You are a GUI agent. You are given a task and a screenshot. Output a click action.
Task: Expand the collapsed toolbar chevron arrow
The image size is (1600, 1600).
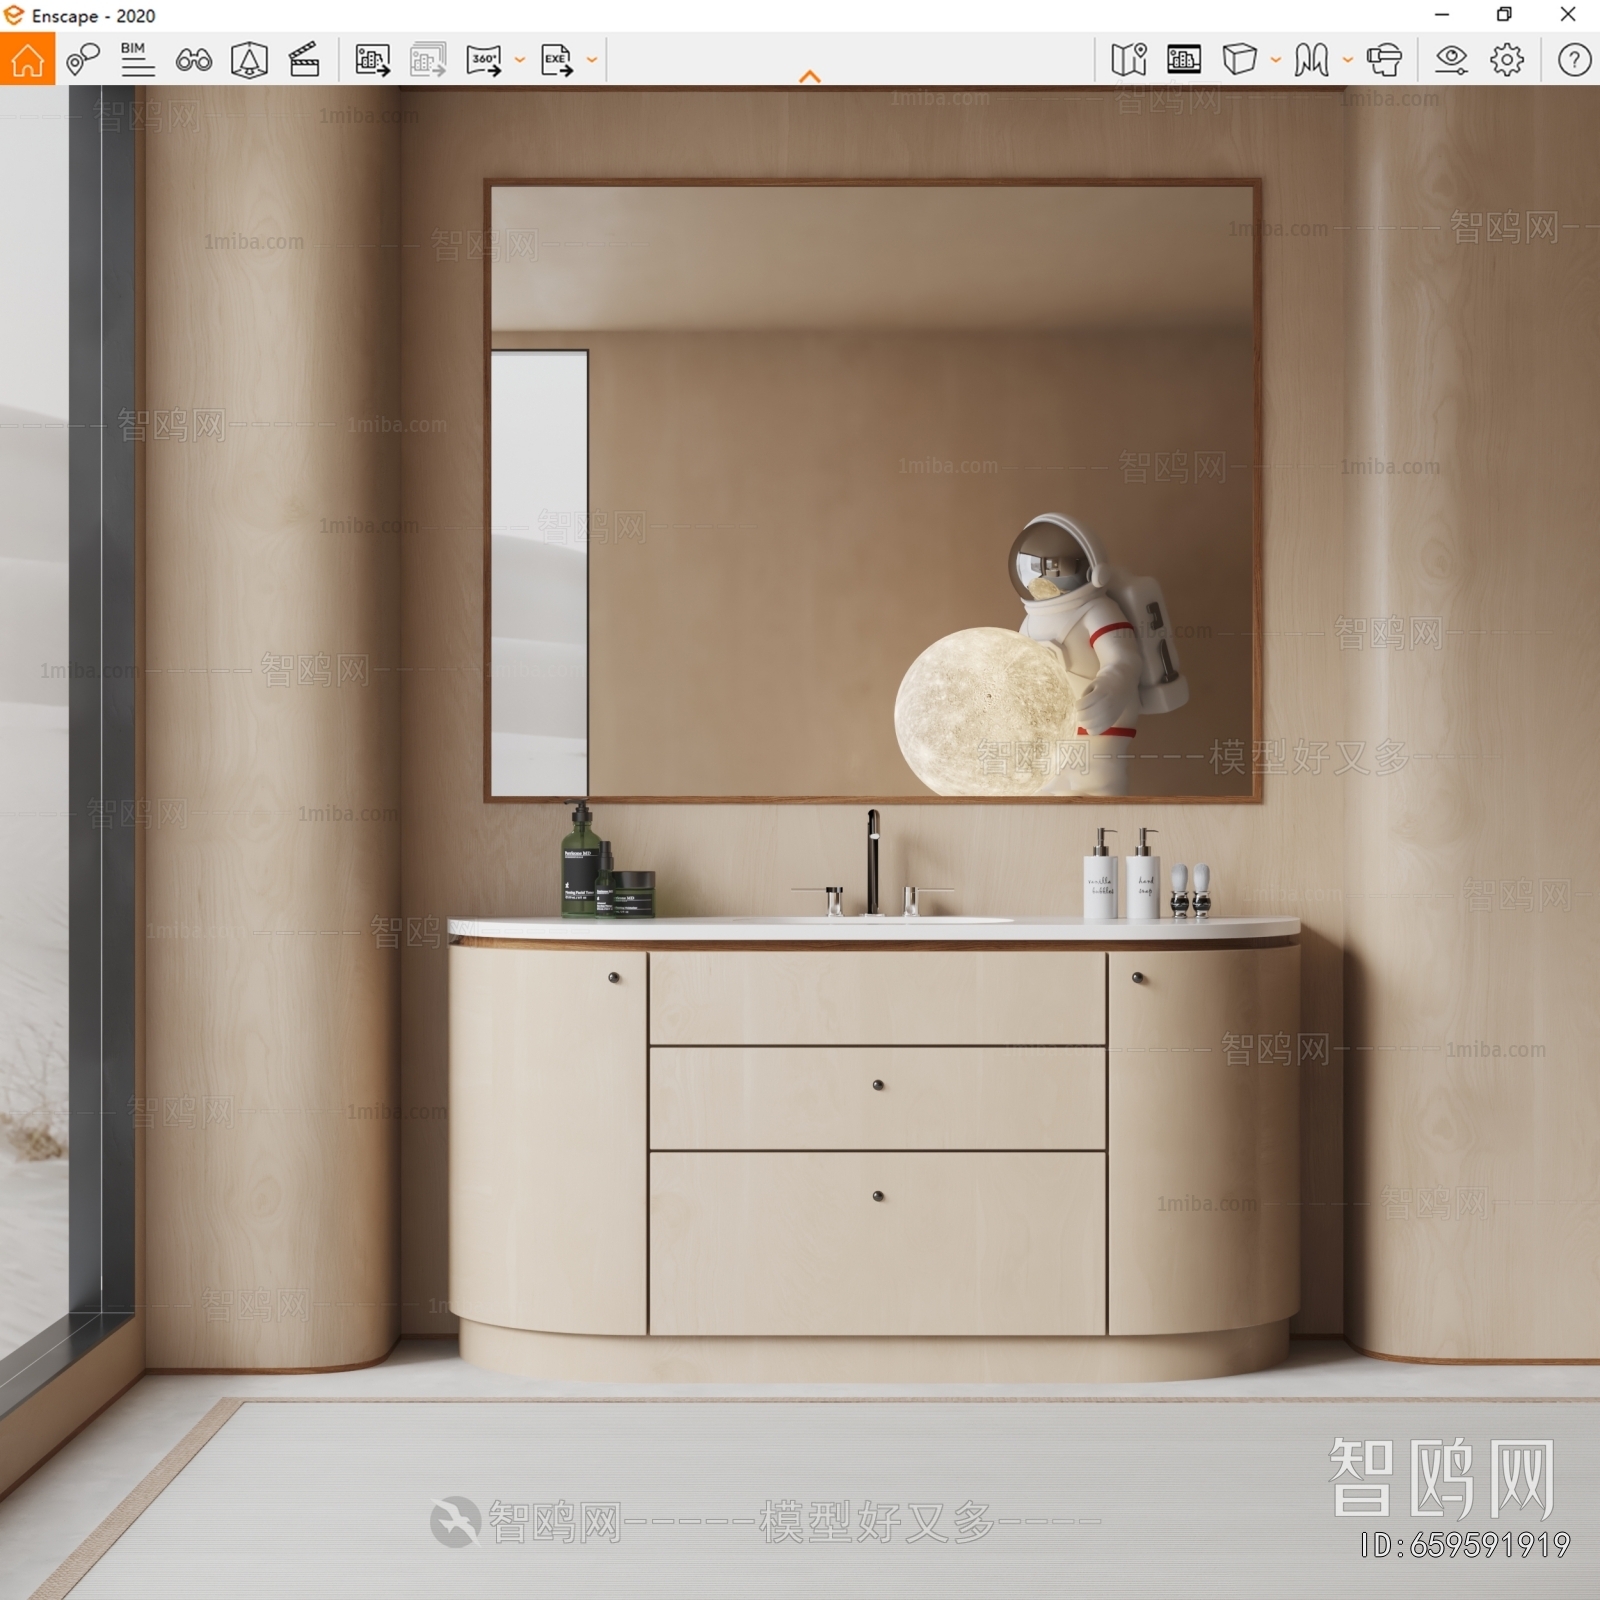pos(810,76)
